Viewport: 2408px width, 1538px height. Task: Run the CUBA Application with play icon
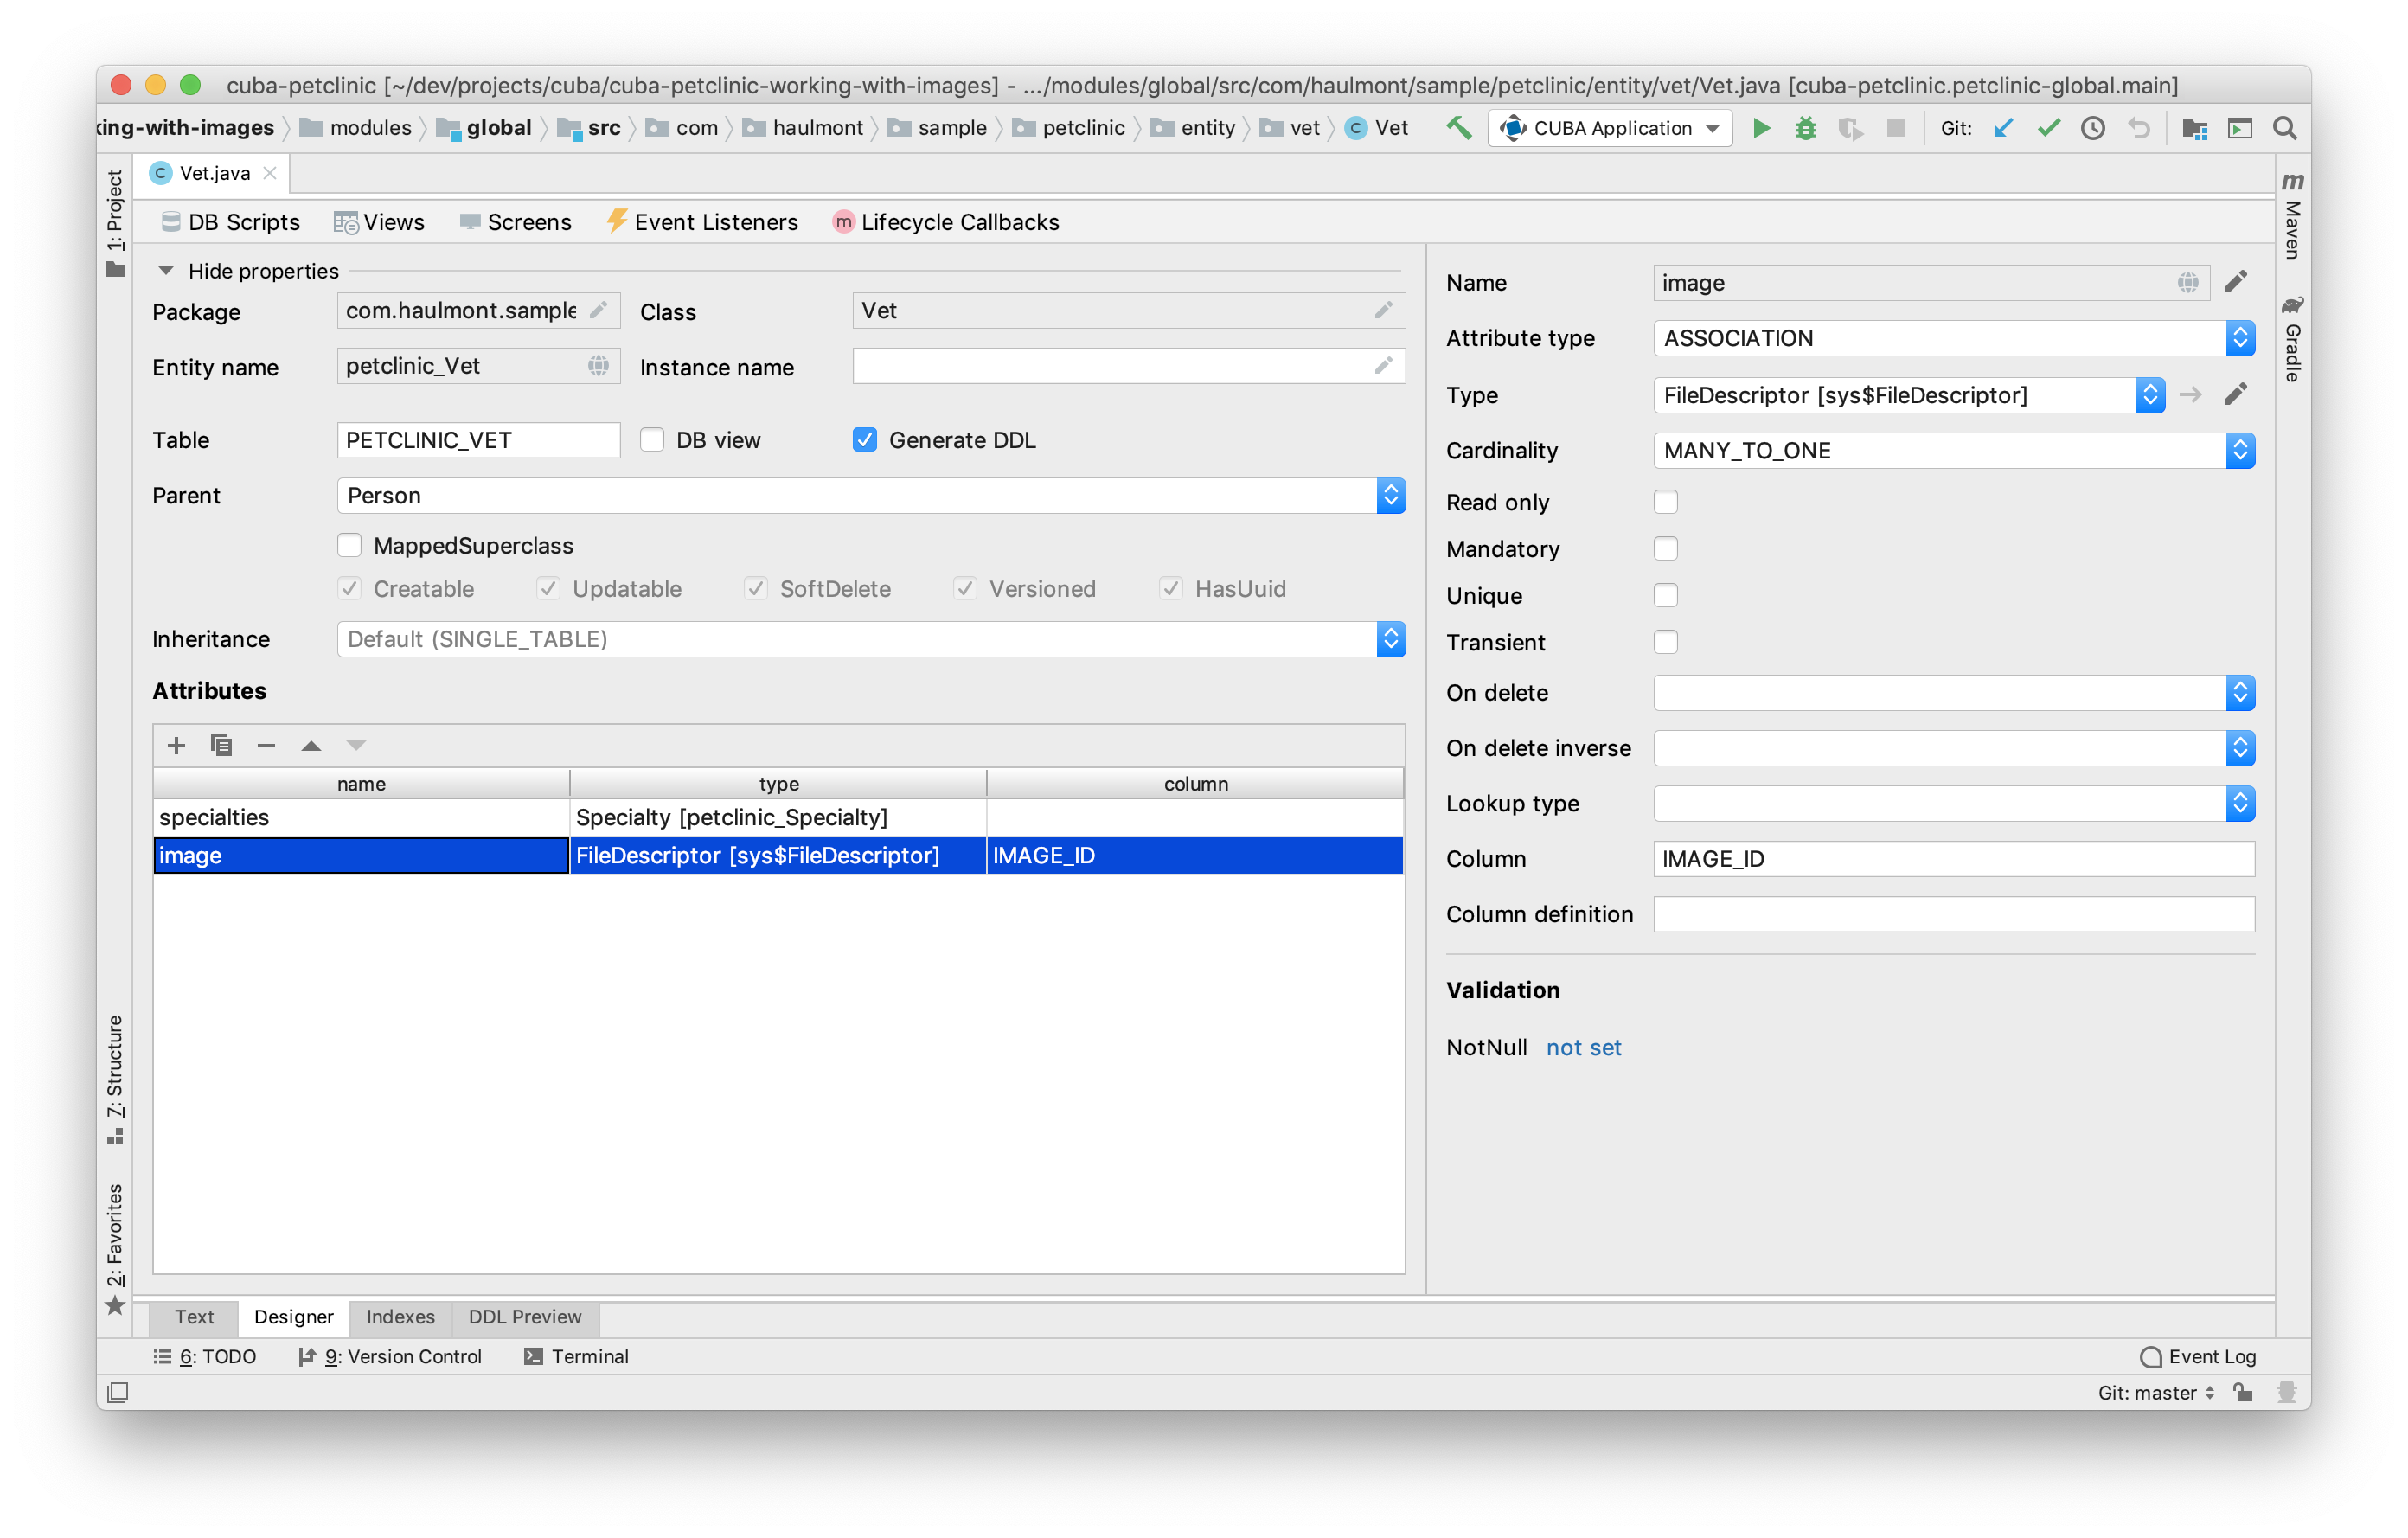pyautogui.click(x=1762, y=128)
